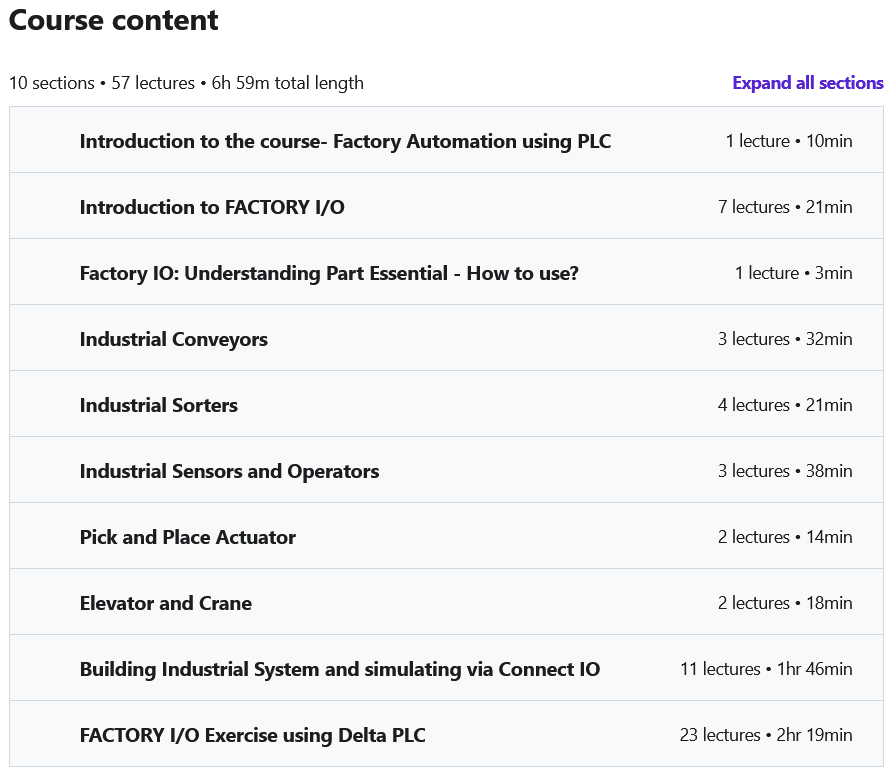Viewport: 890px width, 777px height.
Task: Click the 2 lectures • 18min label
Action: pyautogui.click(x=785, y=603)
